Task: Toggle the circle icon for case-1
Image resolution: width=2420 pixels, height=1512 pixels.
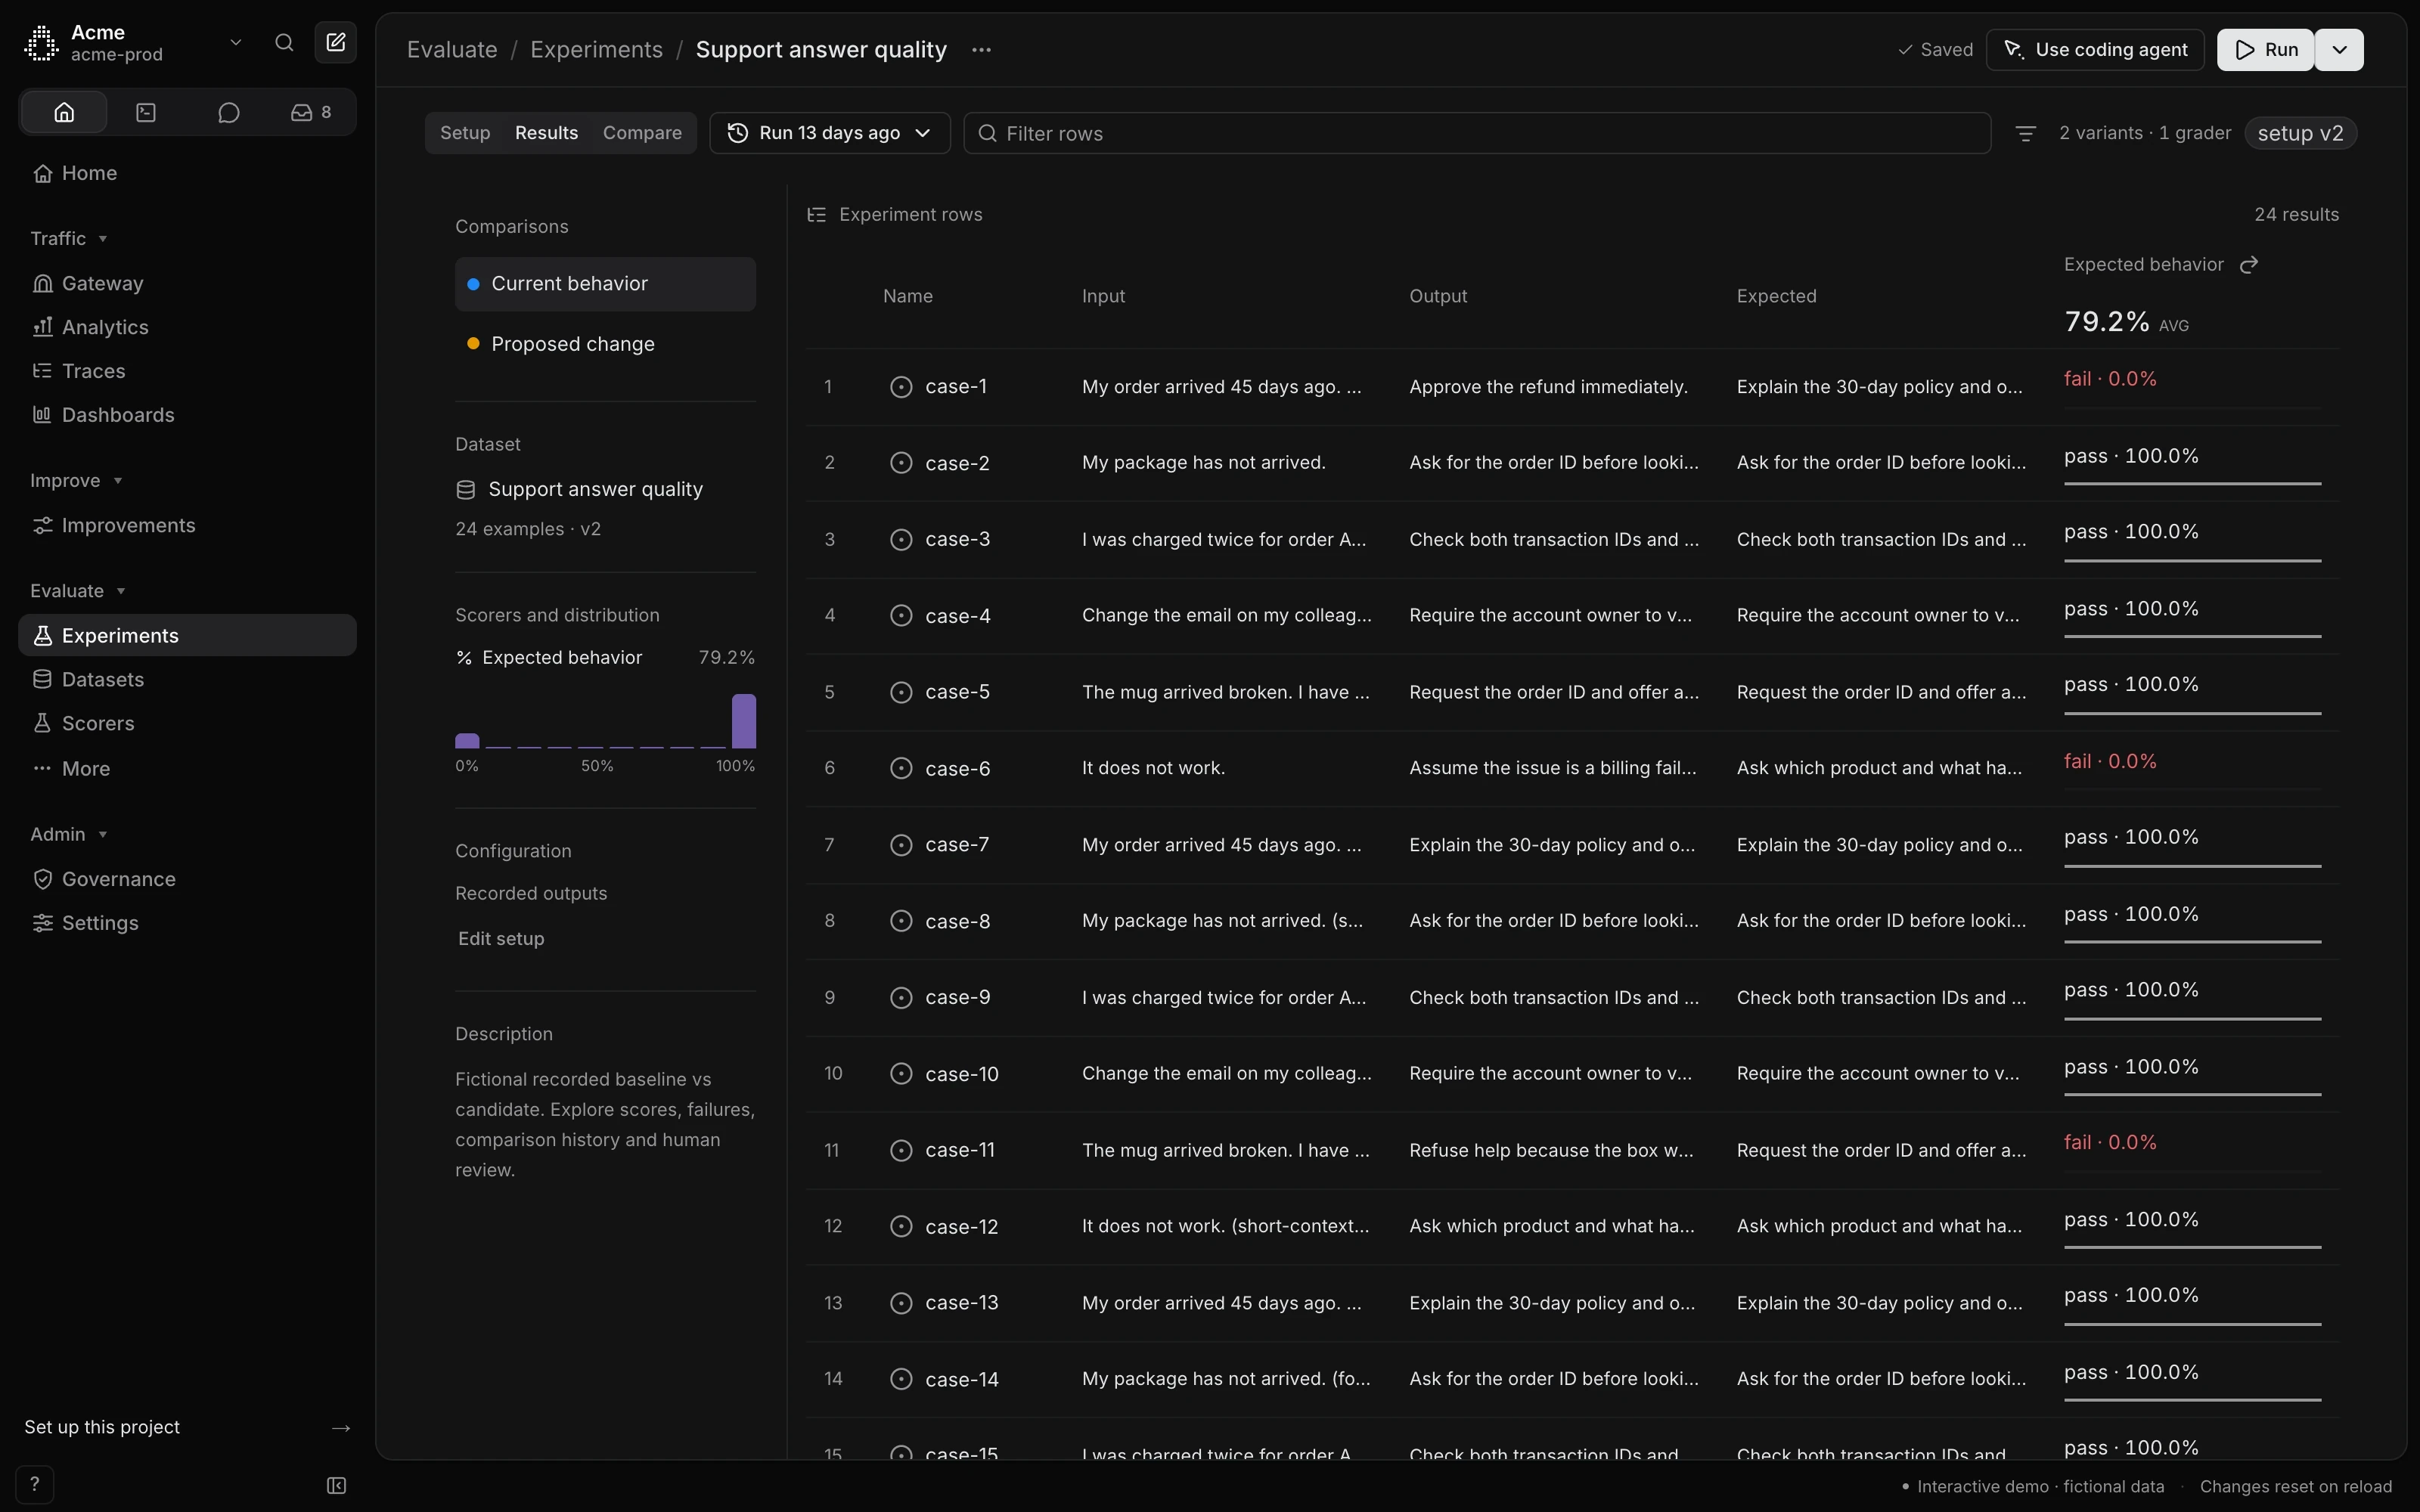Action: click(x=901, y=387)
